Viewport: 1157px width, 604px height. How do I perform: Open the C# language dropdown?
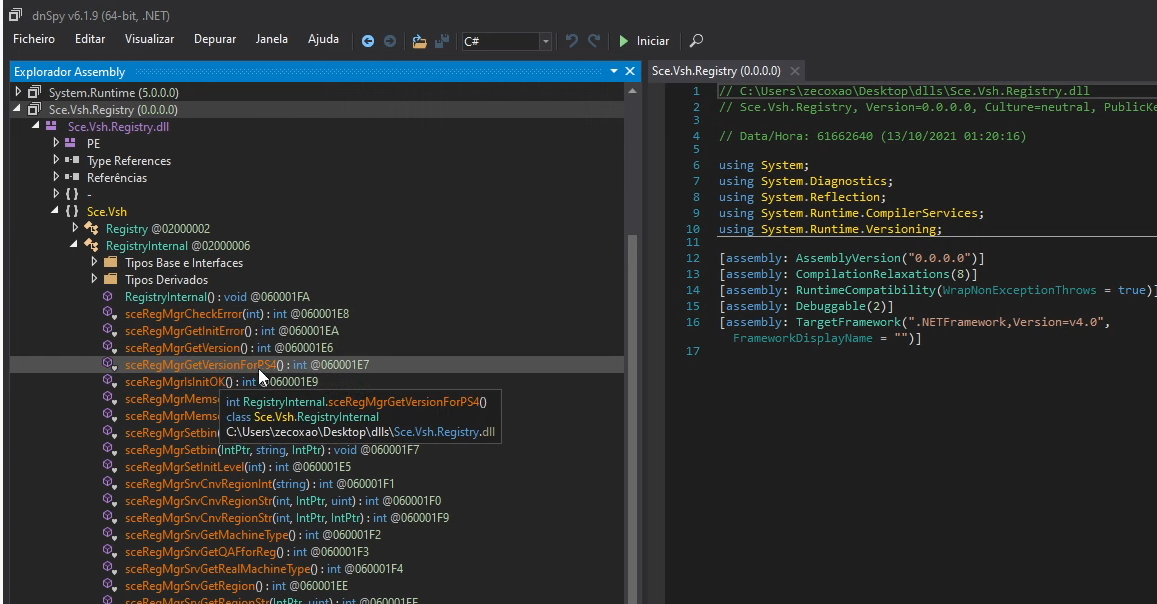coord(545,41)
